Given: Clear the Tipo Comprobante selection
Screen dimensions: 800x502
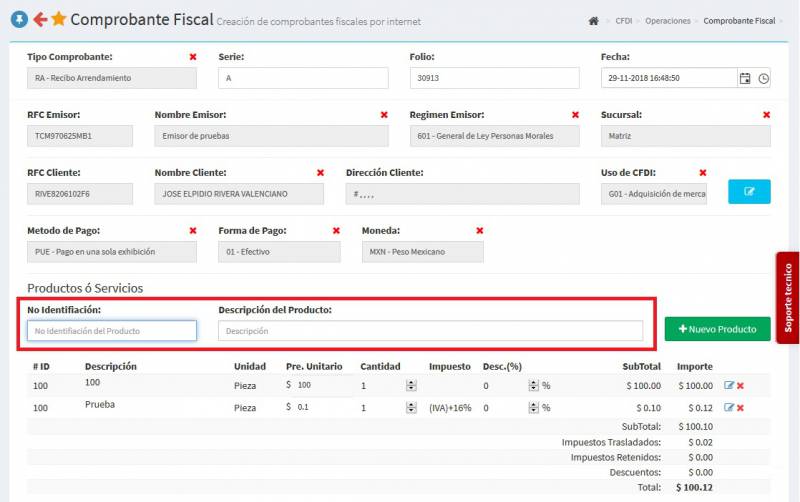Looking at the screenshot, I should tap(193, 57).
